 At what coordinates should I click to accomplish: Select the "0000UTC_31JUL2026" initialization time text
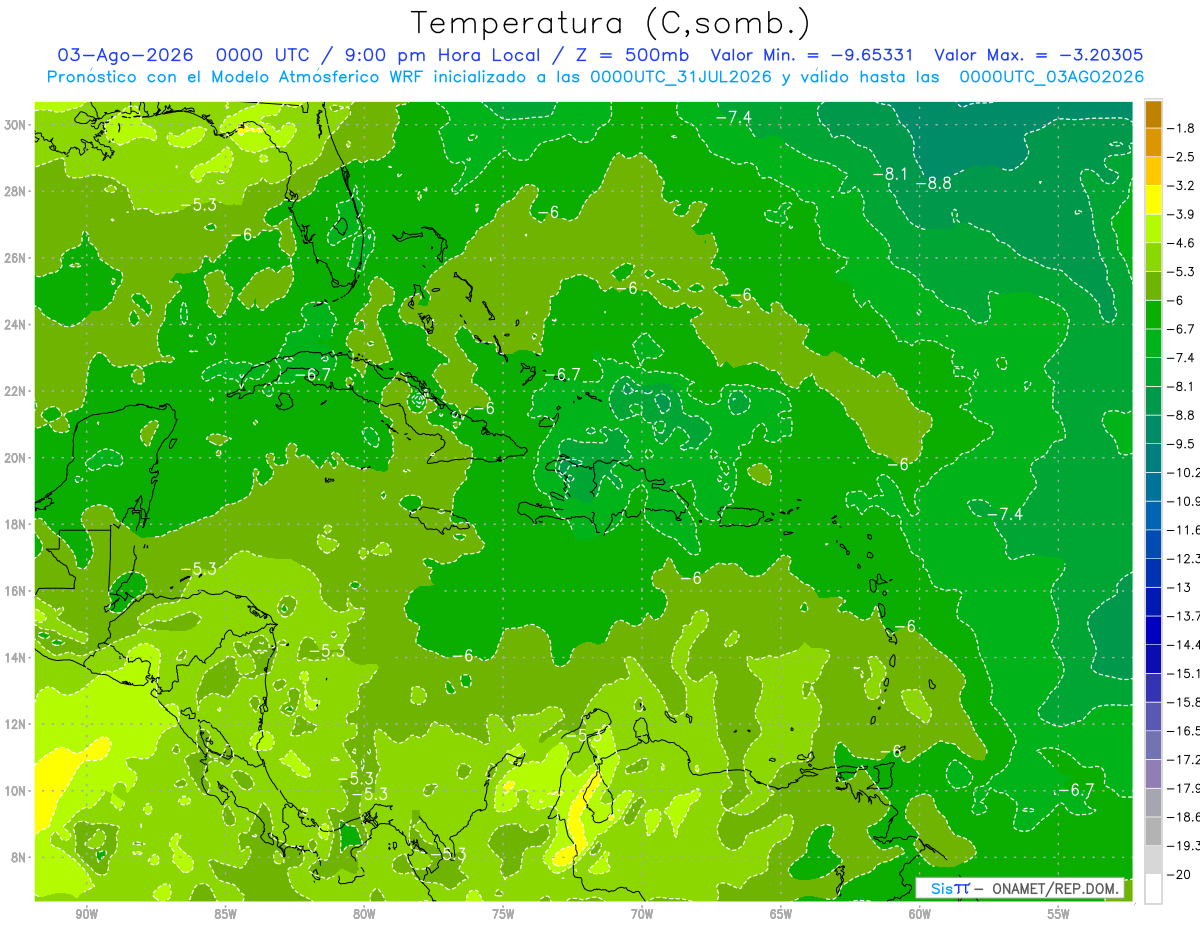point(681,76)
